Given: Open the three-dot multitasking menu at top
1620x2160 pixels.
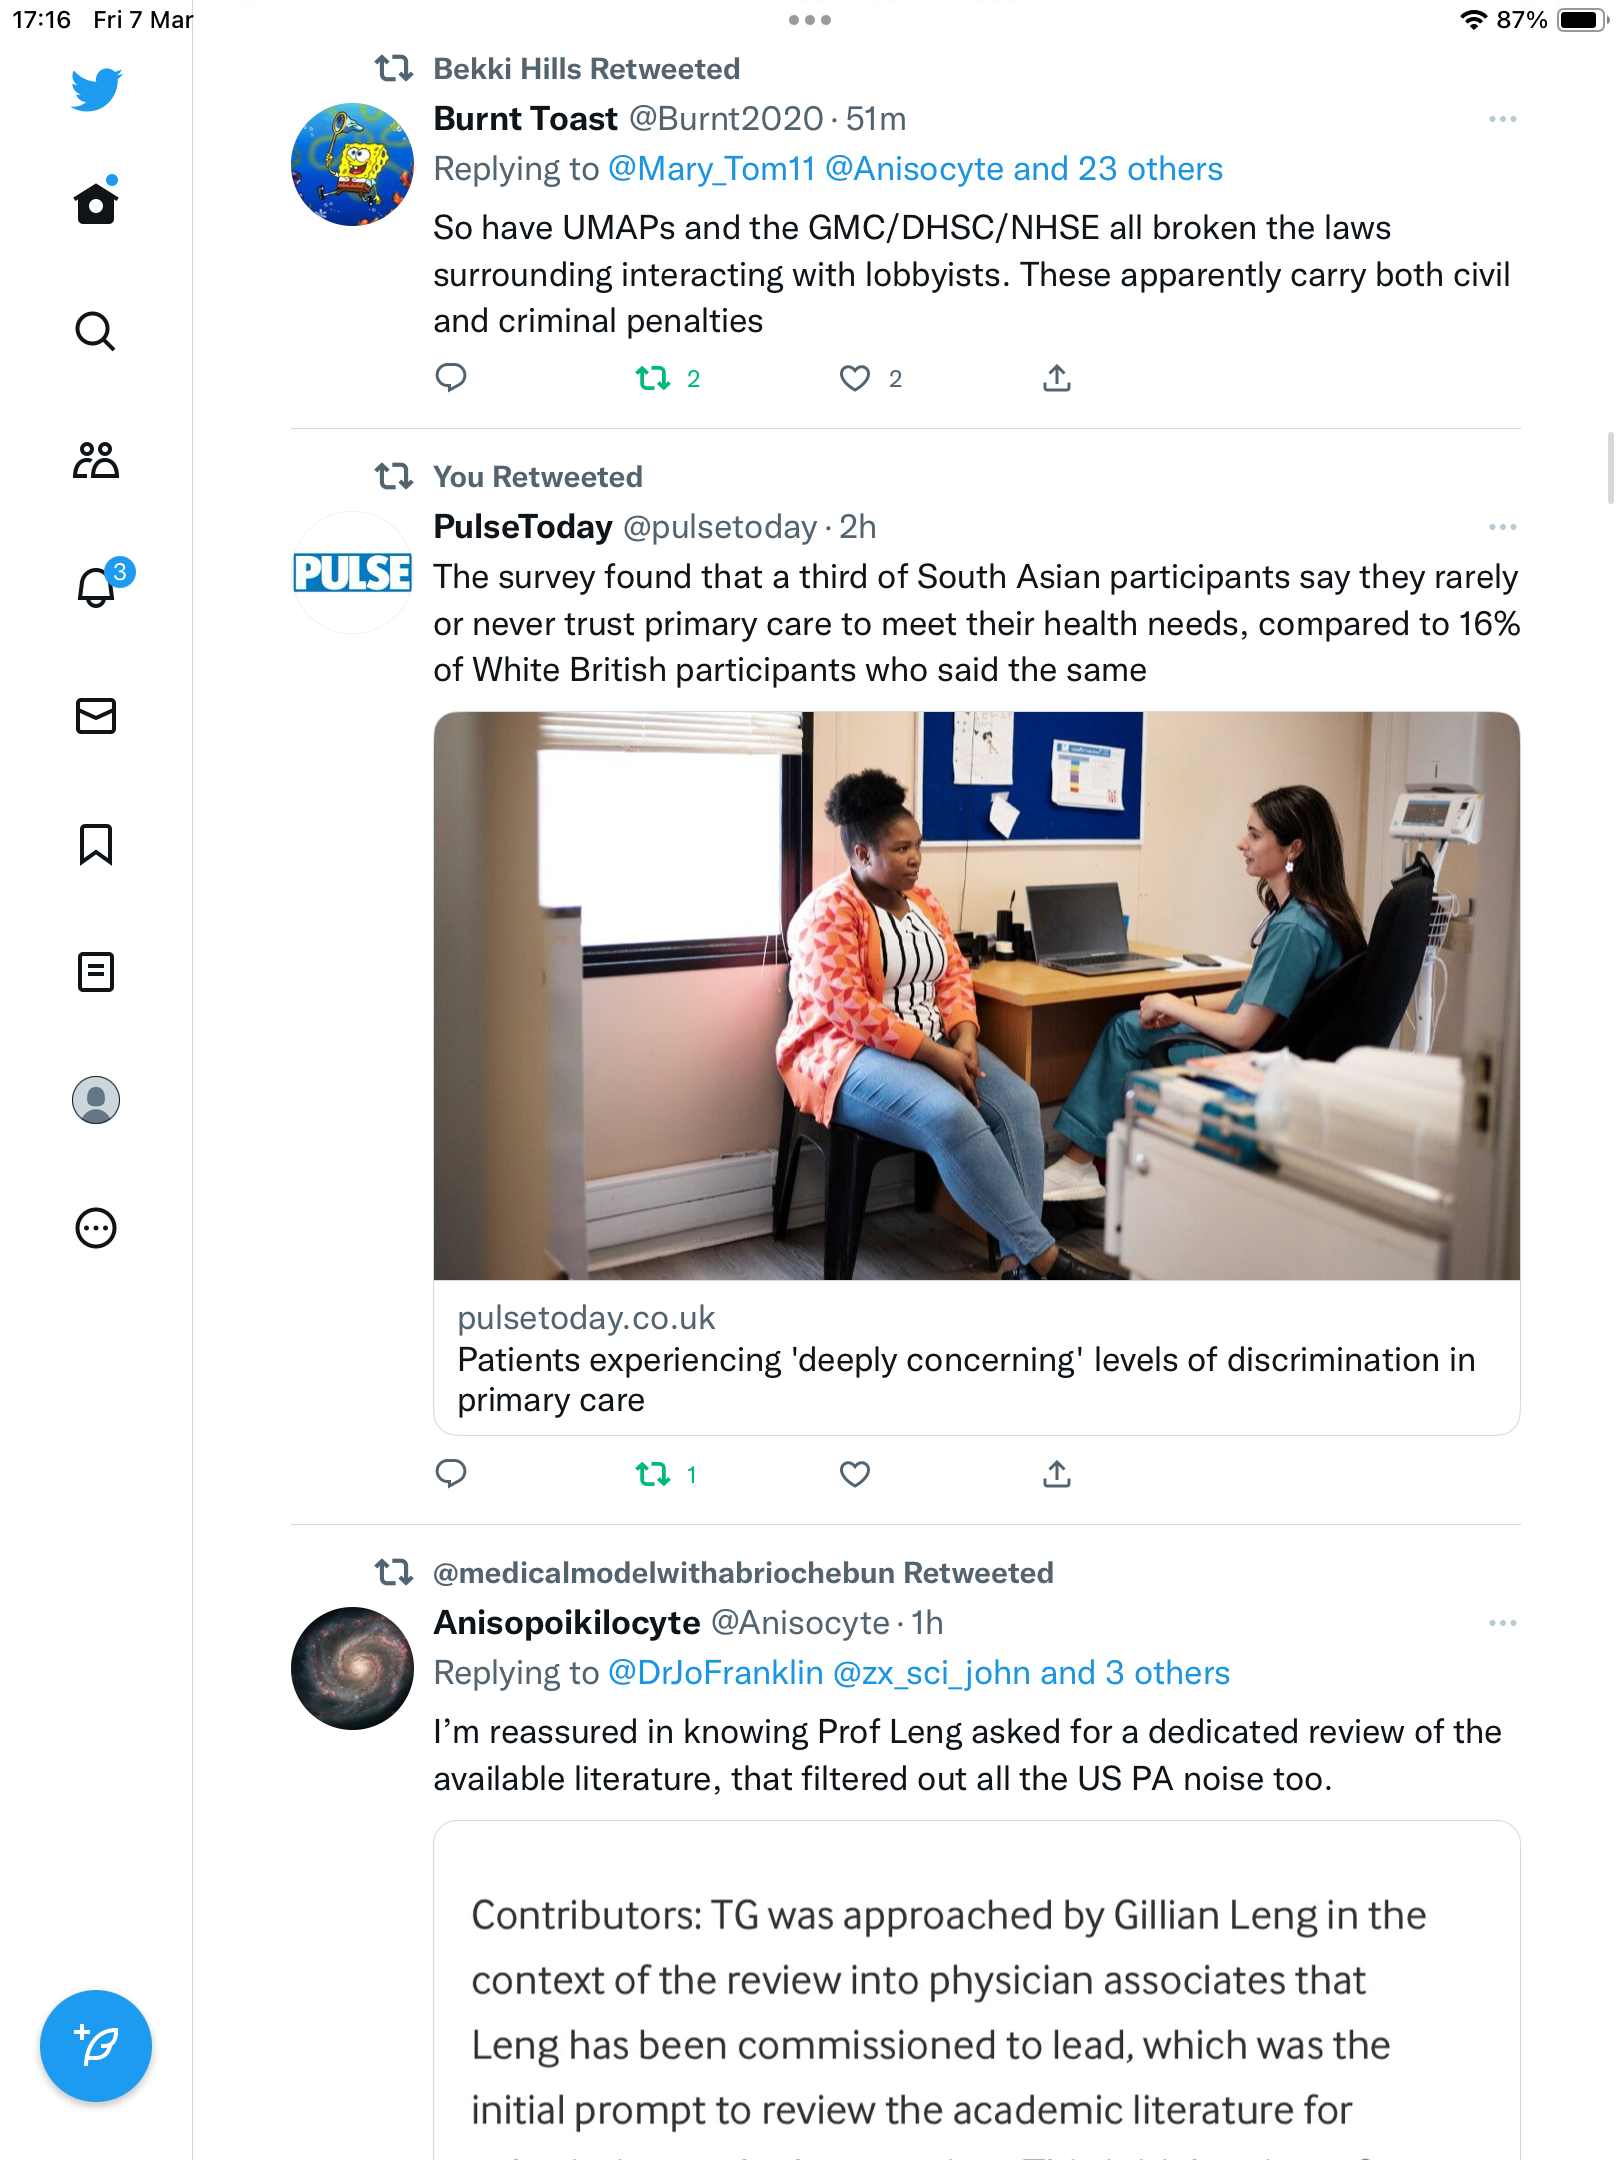Looking at the screenshot, I should click(810, 20).
